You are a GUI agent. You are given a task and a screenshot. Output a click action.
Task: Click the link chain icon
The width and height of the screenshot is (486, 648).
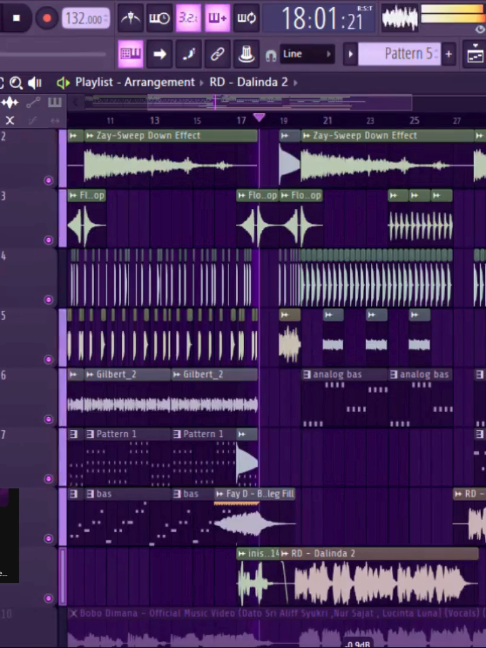click(x=217, y=54)
